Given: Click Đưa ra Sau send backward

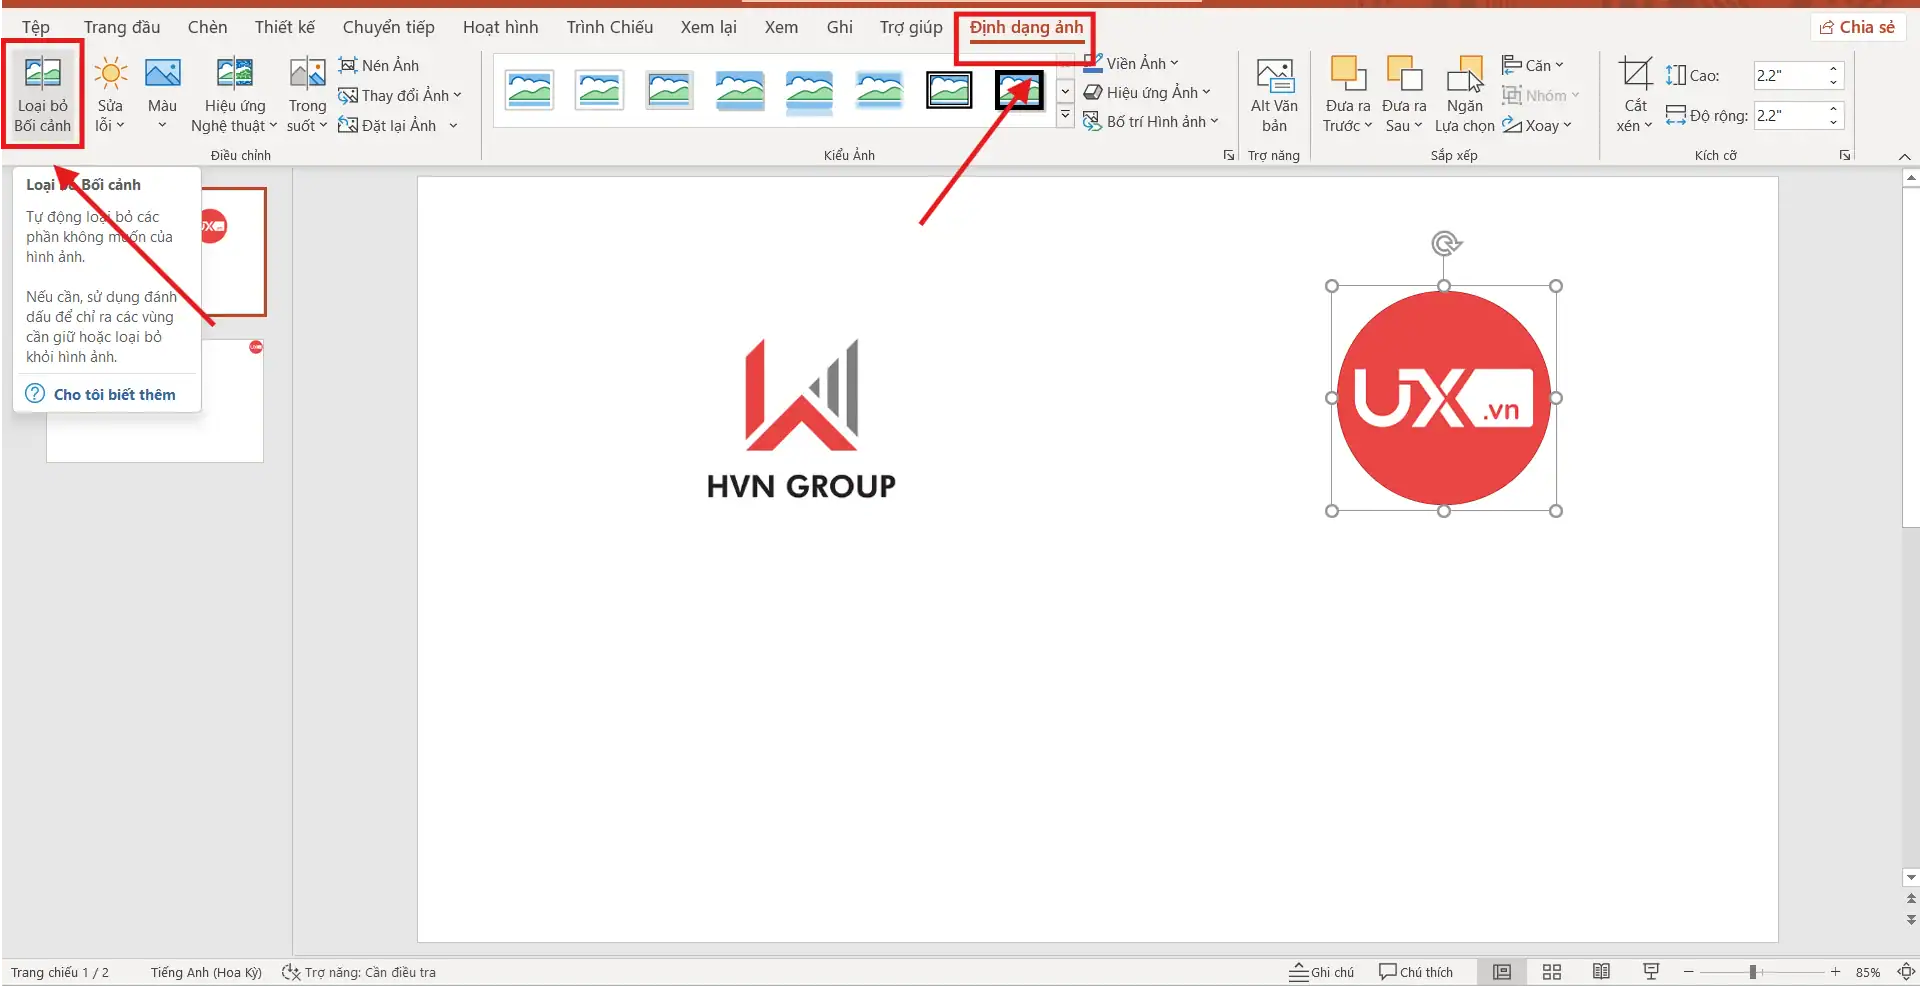Looking at the screenshot, I should (x=1404, y=95).
